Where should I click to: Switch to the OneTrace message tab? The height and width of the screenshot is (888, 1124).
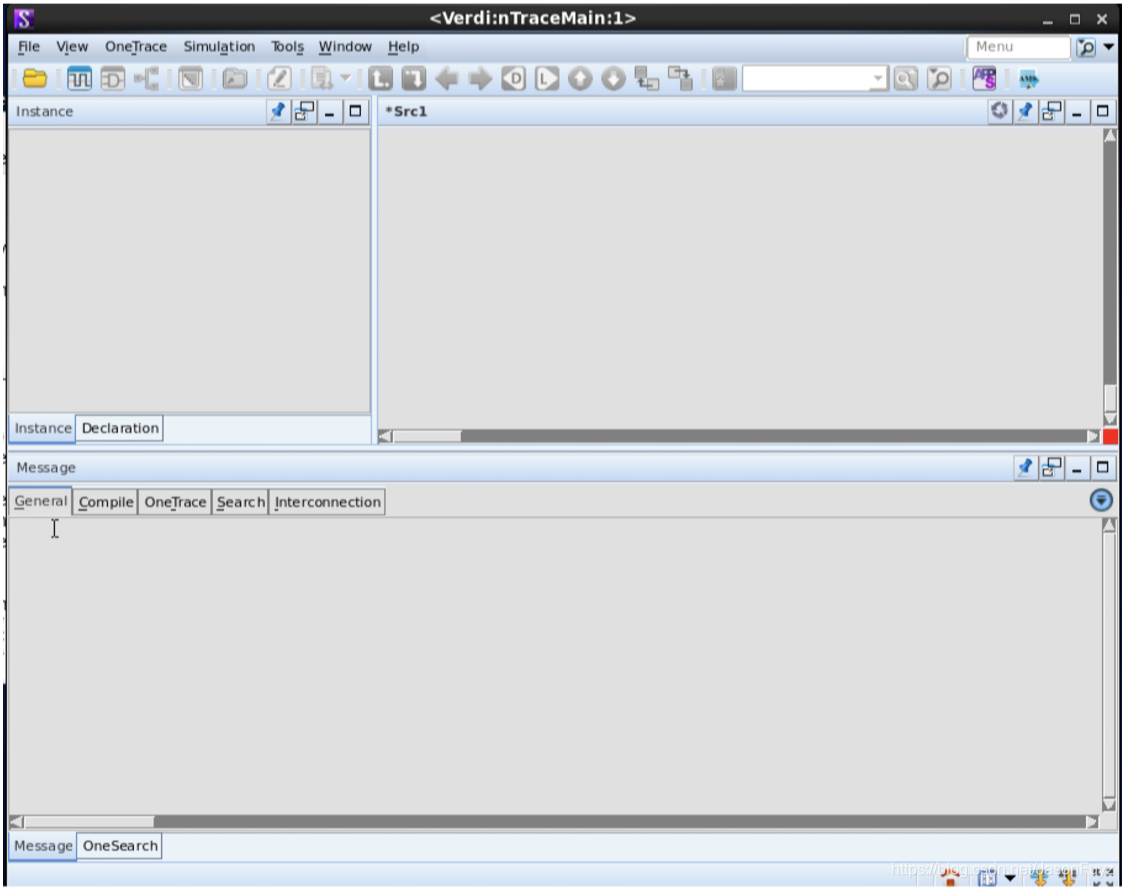pyautogui.click(x=175, y=502)
